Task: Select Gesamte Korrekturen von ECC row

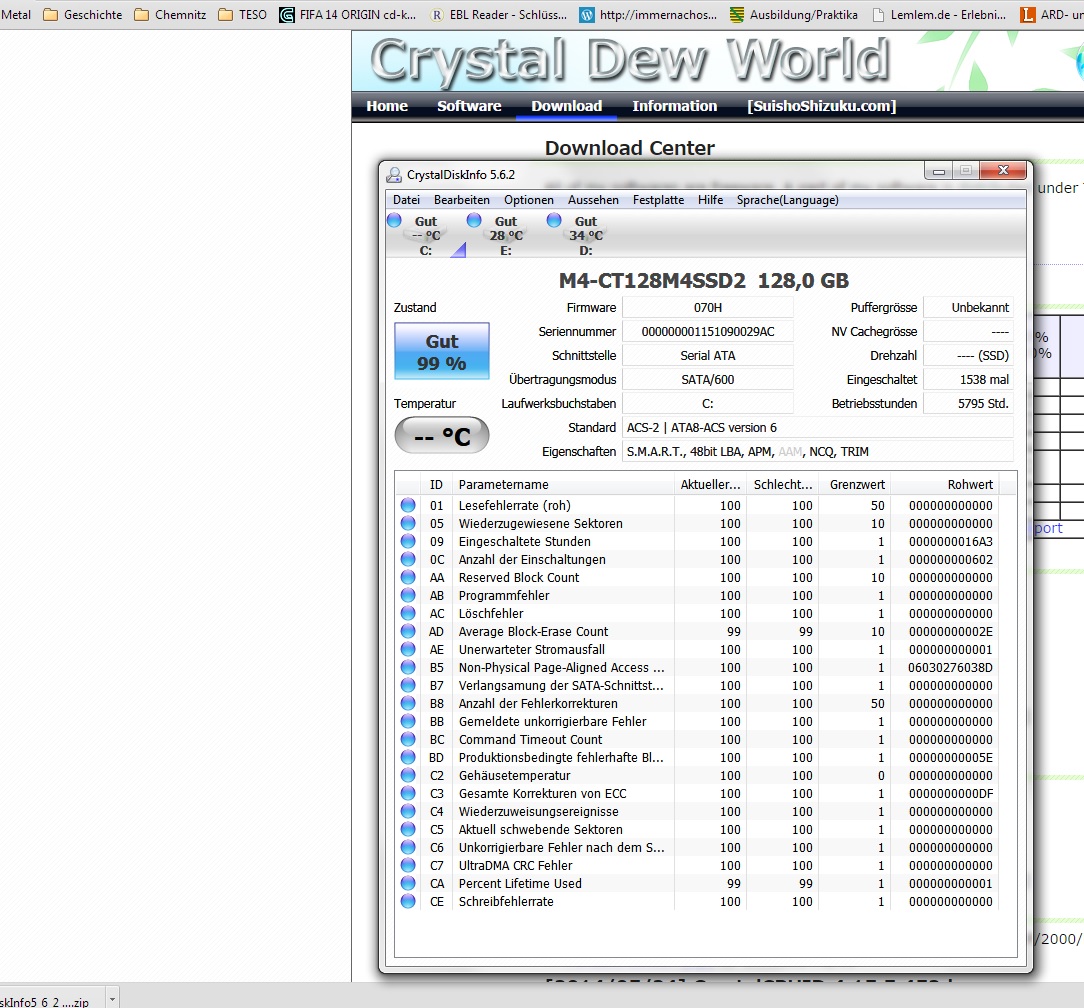Action: 698,794
